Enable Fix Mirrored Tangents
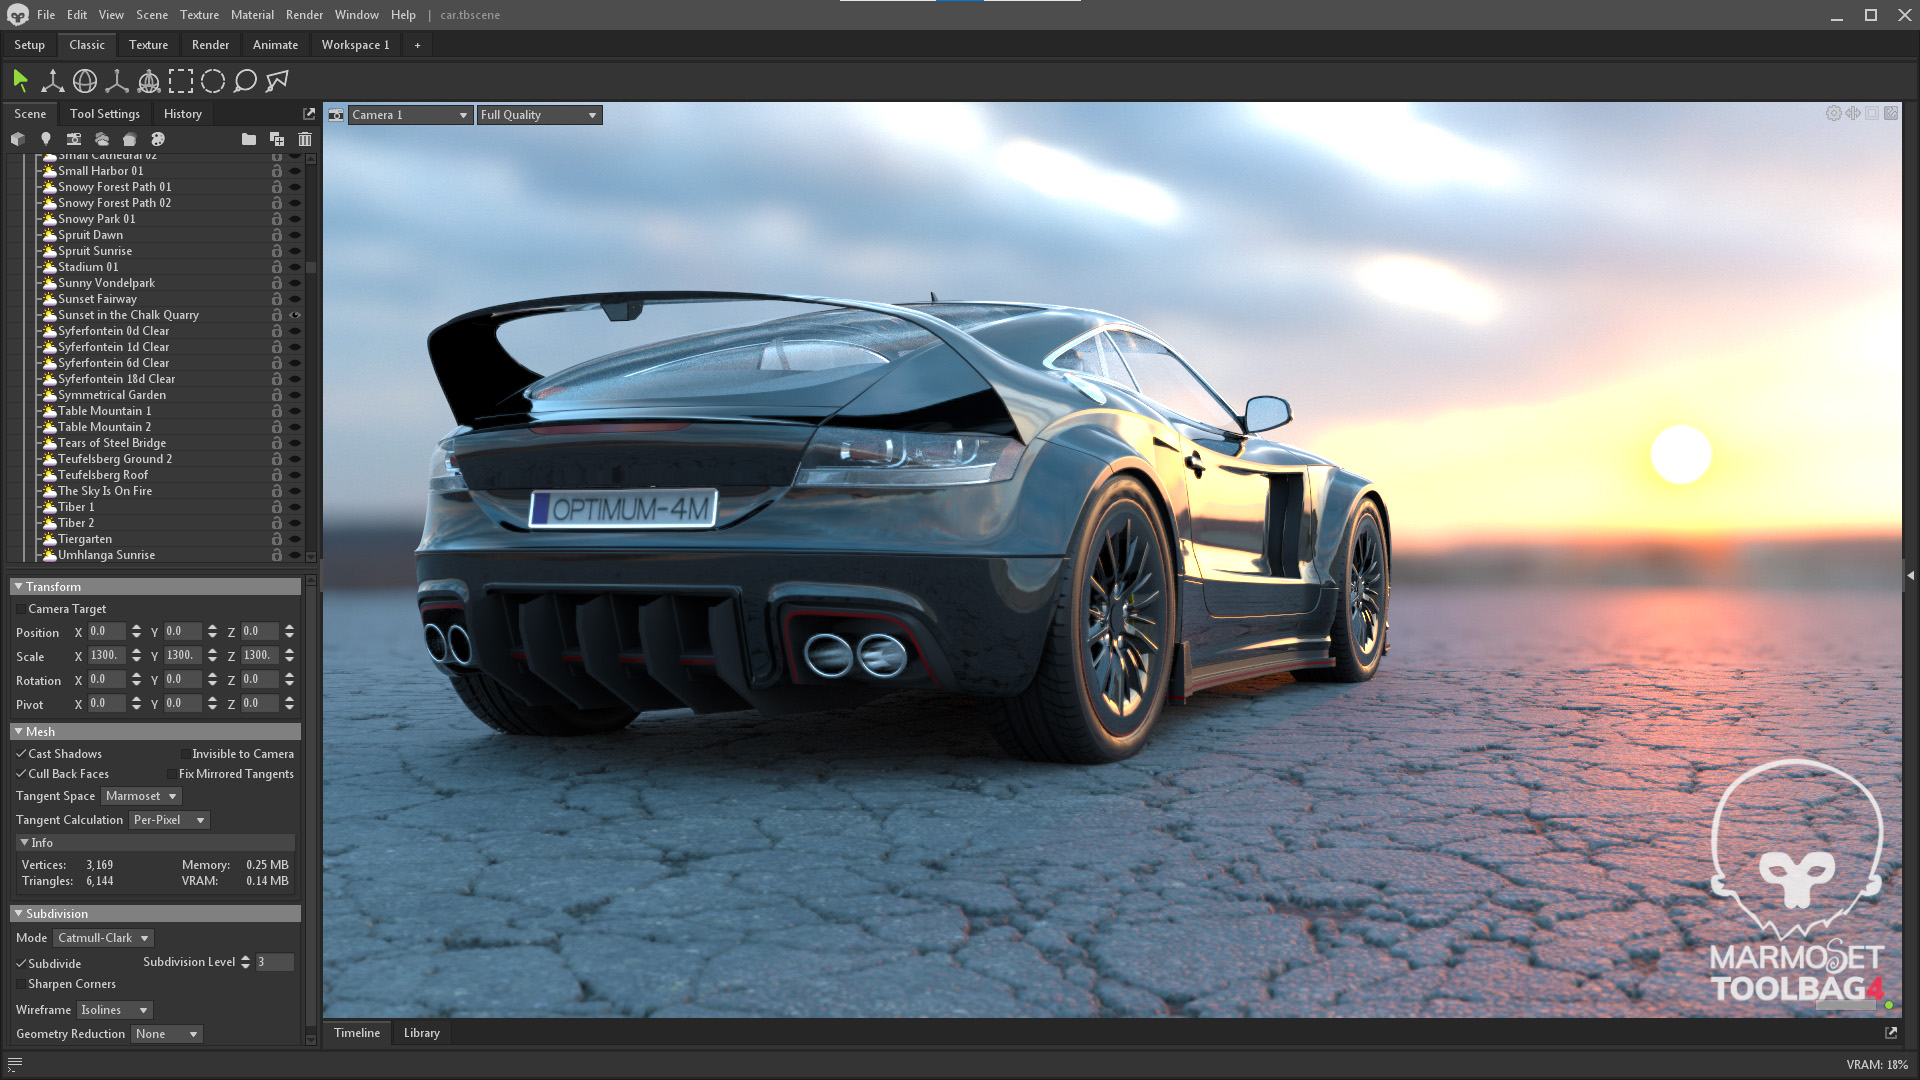Screen dimensions: 1920x1080 [x=172, y=774]
